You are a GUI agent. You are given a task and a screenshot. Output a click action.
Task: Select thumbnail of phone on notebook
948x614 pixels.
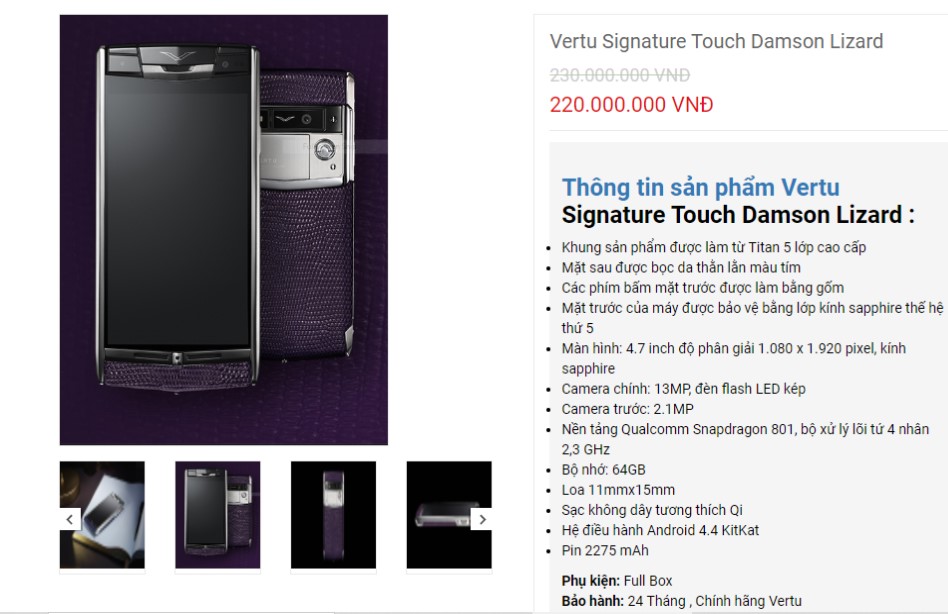click(x=102, y=515)
